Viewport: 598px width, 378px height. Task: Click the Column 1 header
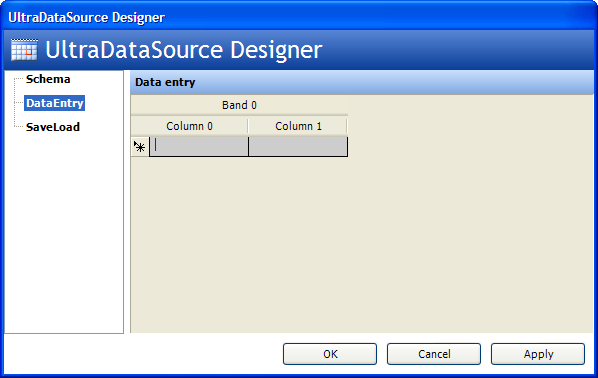pyautogui.click(x=298, y=126)
